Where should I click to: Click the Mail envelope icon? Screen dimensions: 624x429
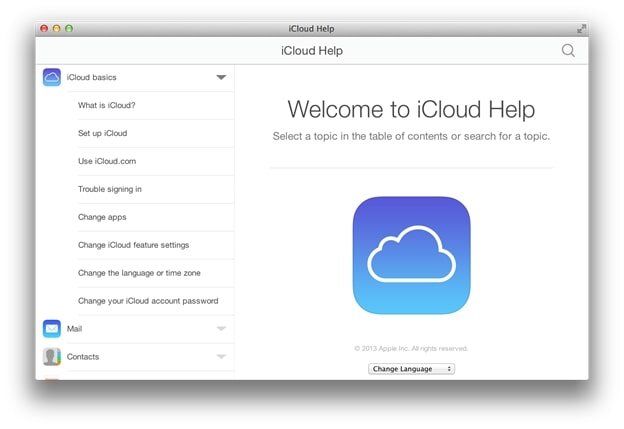click(x=52, y=329)
